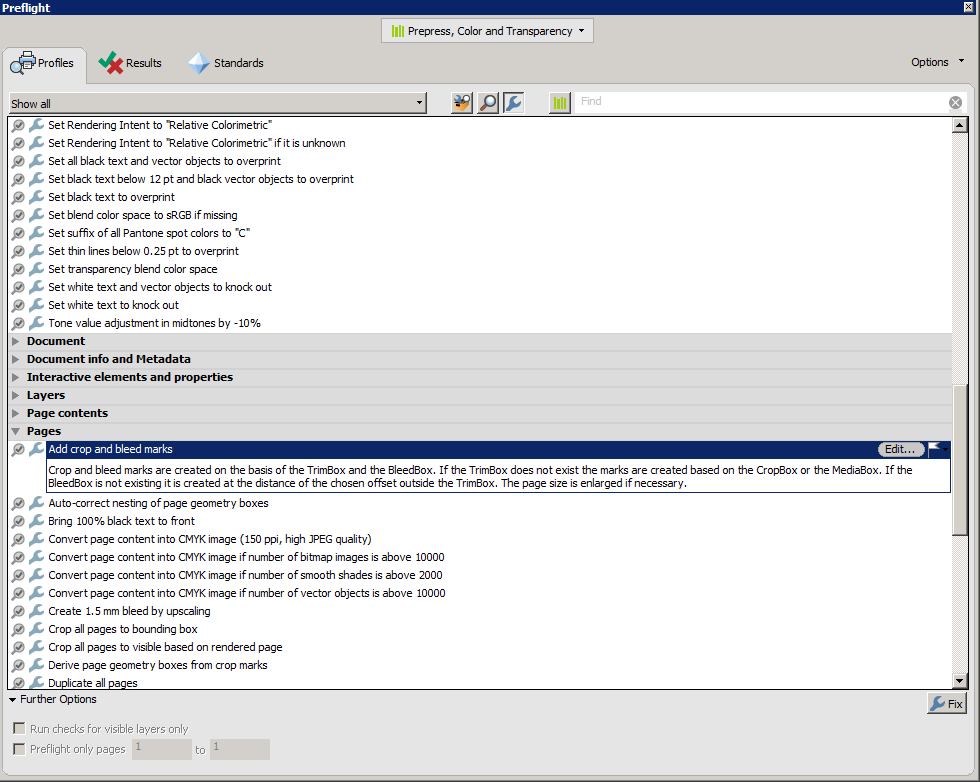Click wrench icon of Create 1.5 mm bleed by upscaling
The height and width of the screenshot is (782, 980).
tap(37, 611)
